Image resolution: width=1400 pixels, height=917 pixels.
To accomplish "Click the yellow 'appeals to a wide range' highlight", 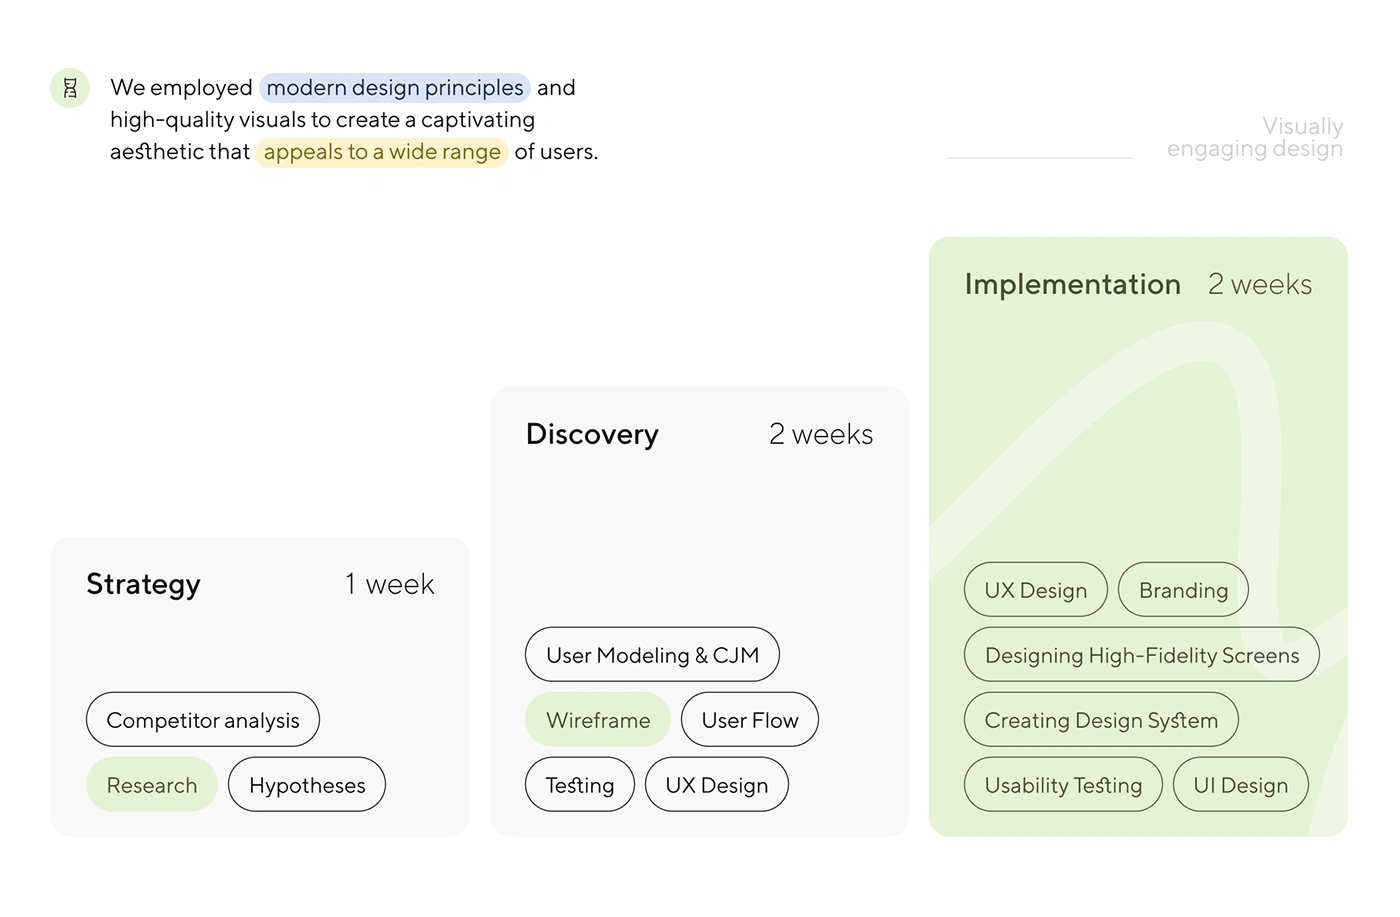I will click(x=382, y=152).
